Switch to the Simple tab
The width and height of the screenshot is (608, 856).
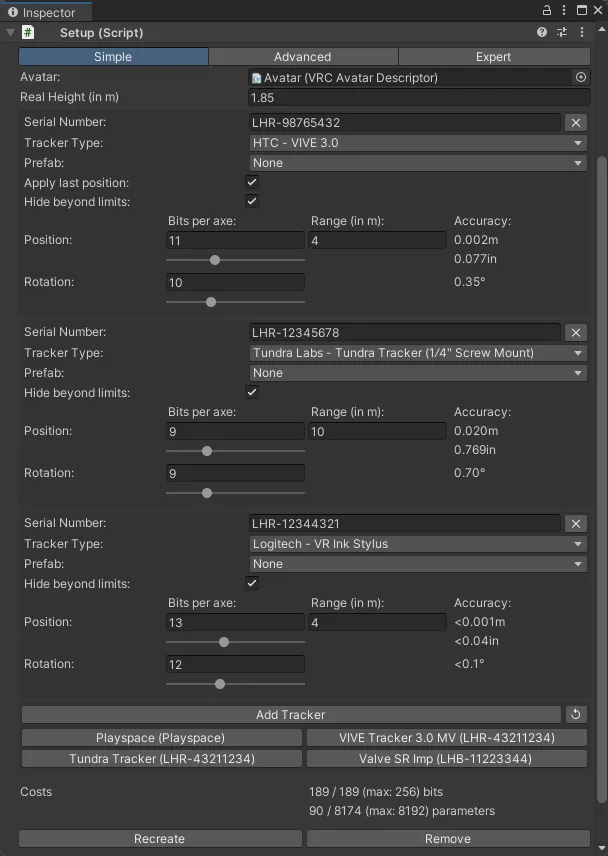(x=113, y=57)
